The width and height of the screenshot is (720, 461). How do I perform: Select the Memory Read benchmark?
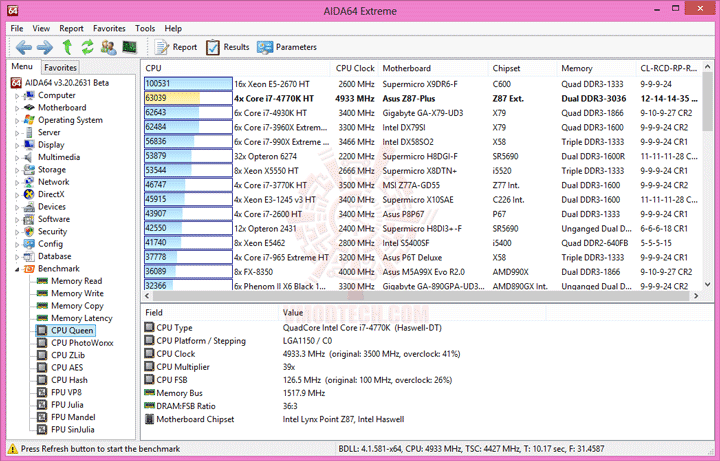coord(76,281)
